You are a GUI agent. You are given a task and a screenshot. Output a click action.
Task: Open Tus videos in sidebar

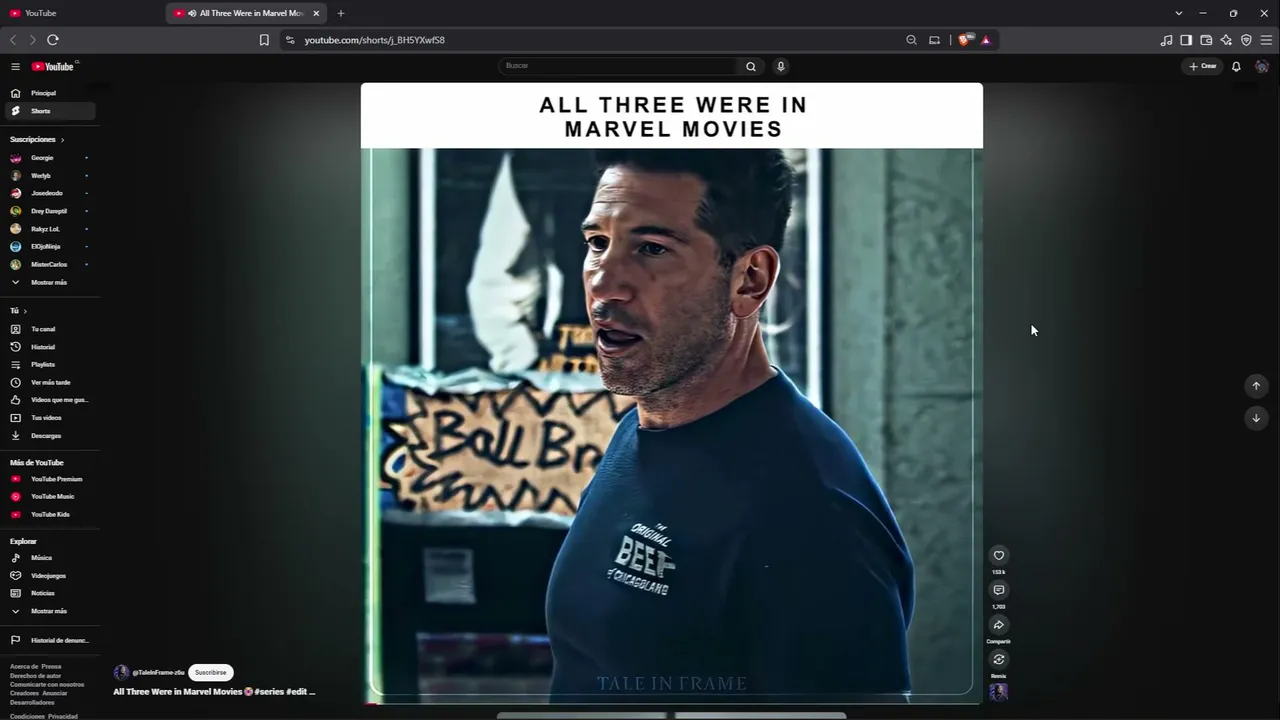pyautogui.click(x=51, y=418)
